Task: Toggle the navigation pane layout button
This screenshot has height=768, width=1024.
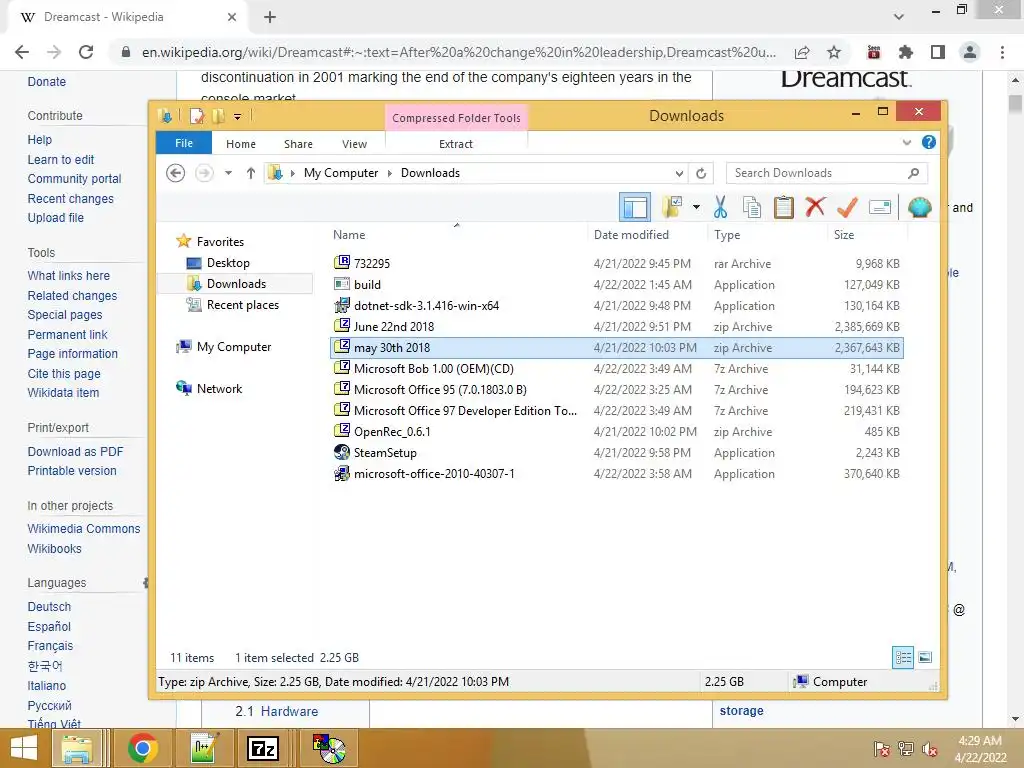Action: (635, 208)
